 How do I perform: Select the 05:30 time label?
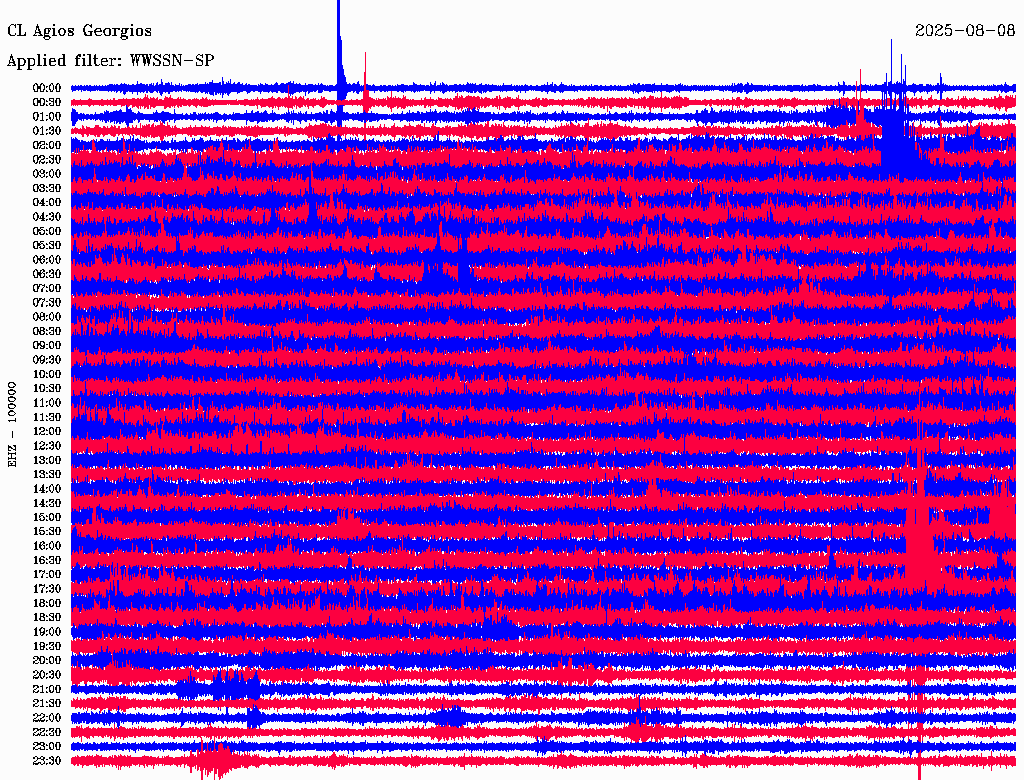point(47,245)
